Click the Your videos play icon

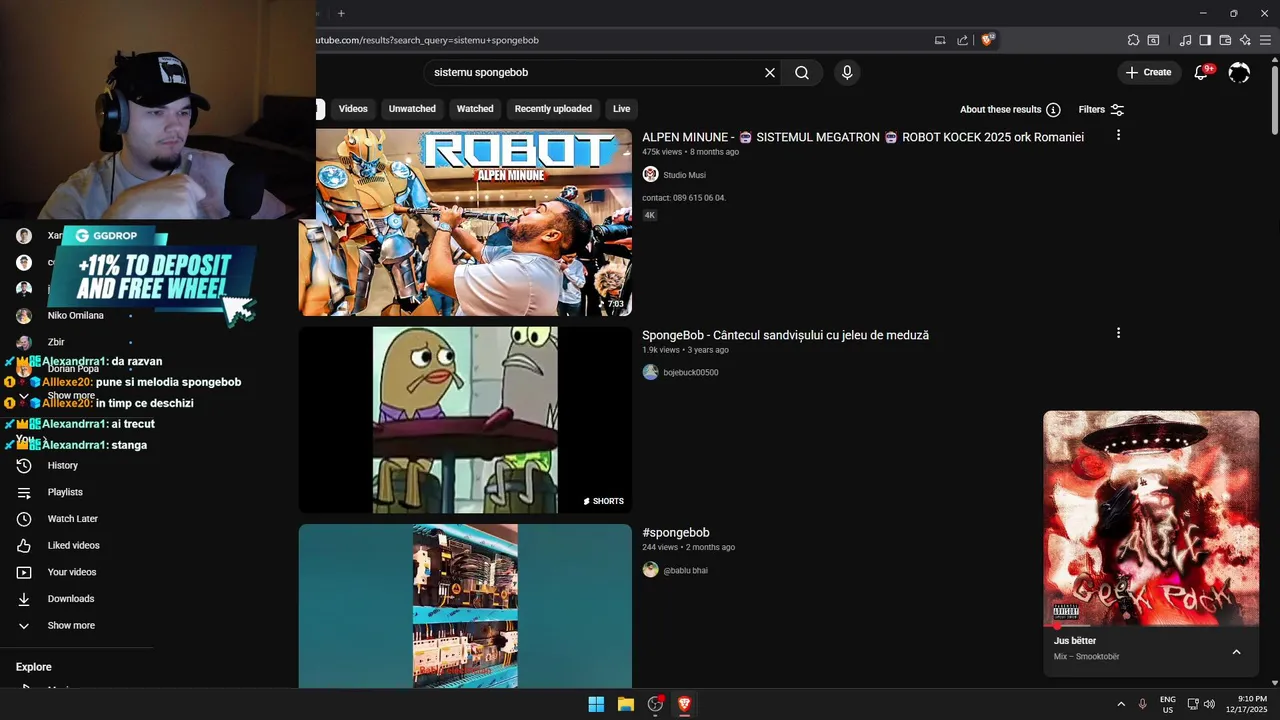click(24, 572)
